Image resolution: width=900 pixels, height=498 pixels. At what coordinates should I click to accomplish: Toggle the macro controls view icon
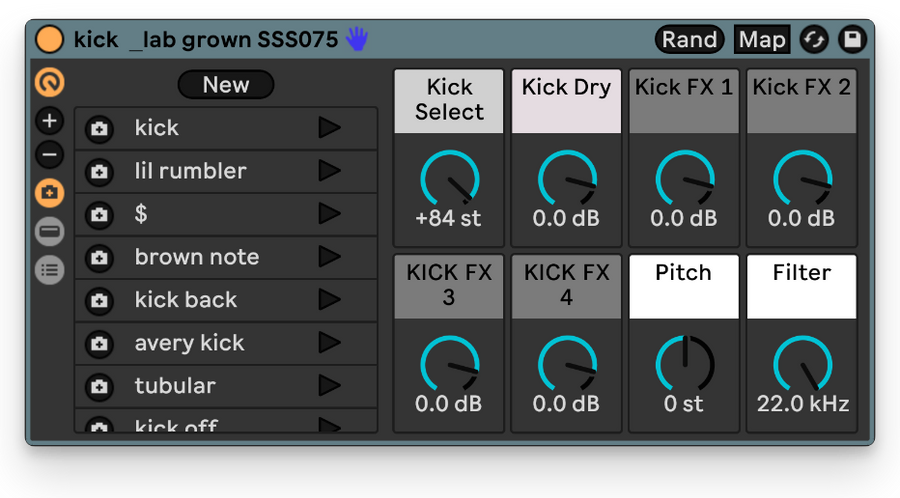tap(49, 82)
